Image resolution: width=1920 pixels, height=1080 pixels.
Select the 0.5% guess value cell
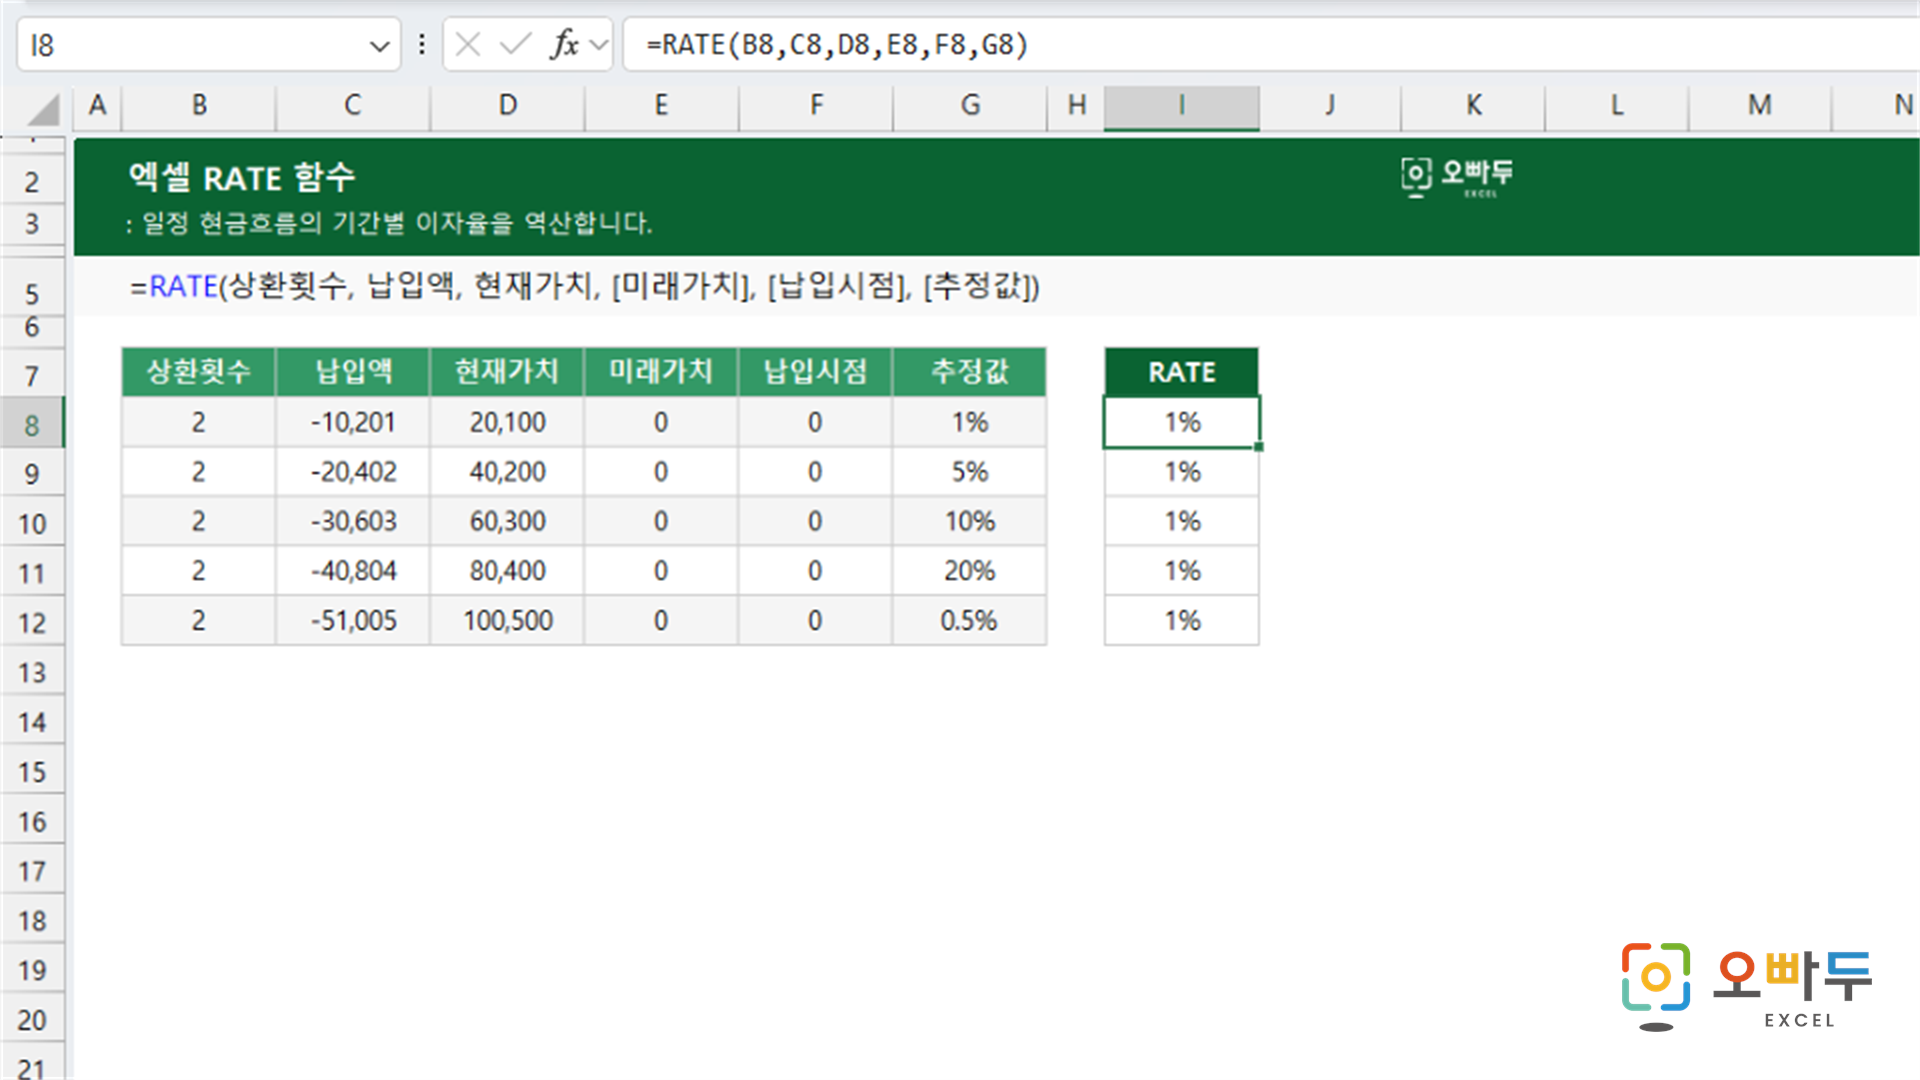coord(969,620)
